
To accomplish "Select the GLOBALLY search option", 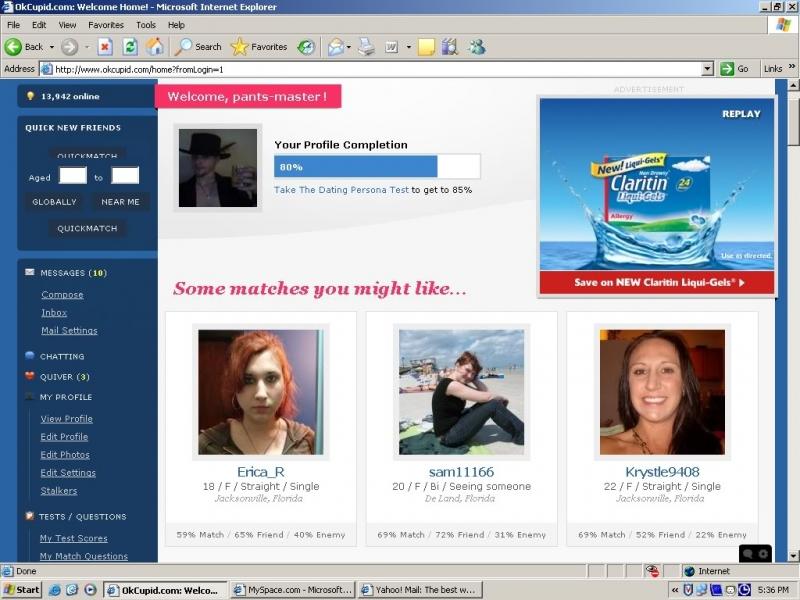I will click(x=54, y=202).
